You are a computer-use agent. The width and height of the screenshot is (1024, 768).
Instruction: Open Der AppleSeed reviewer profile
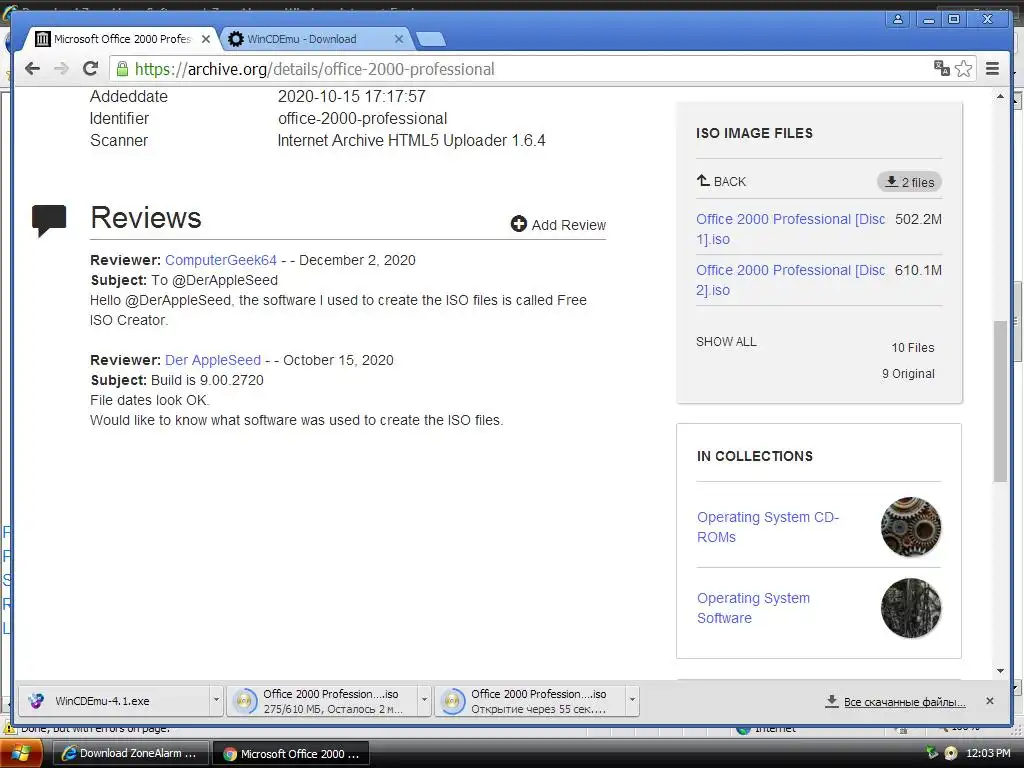tap(213, 360)
